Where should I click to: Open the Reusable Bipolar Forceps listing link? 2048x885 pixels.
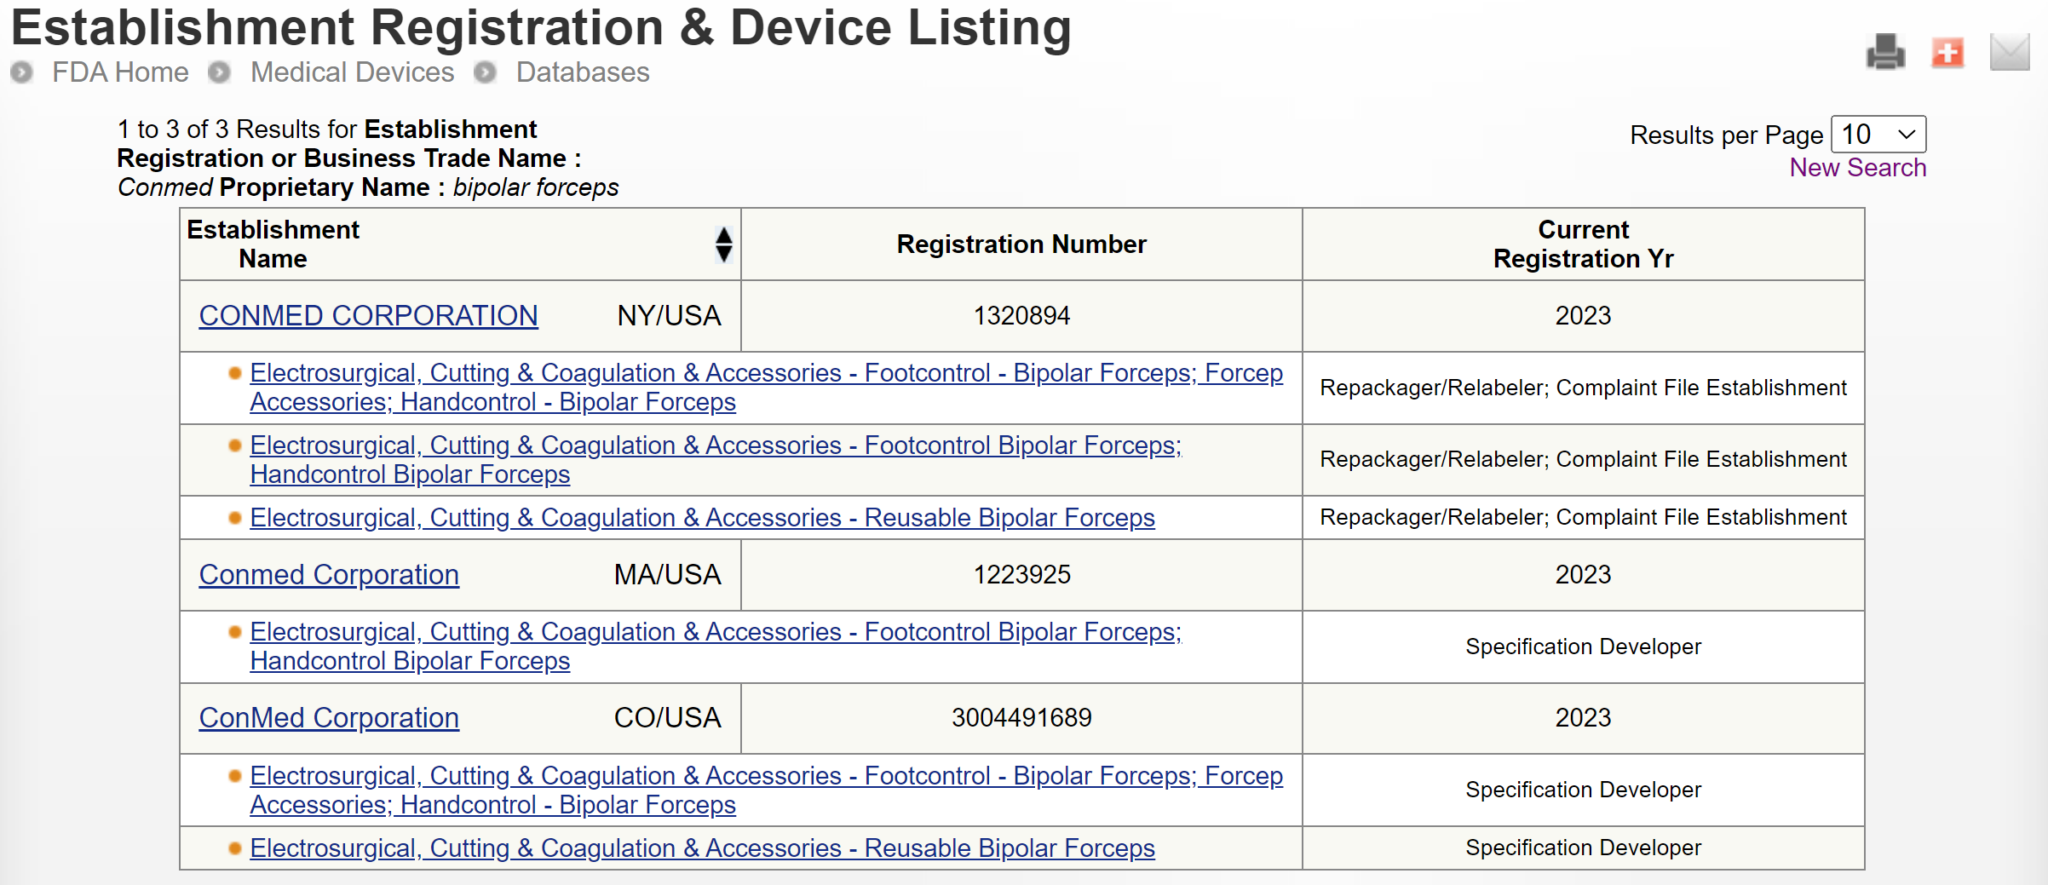(x=702, y=518)
